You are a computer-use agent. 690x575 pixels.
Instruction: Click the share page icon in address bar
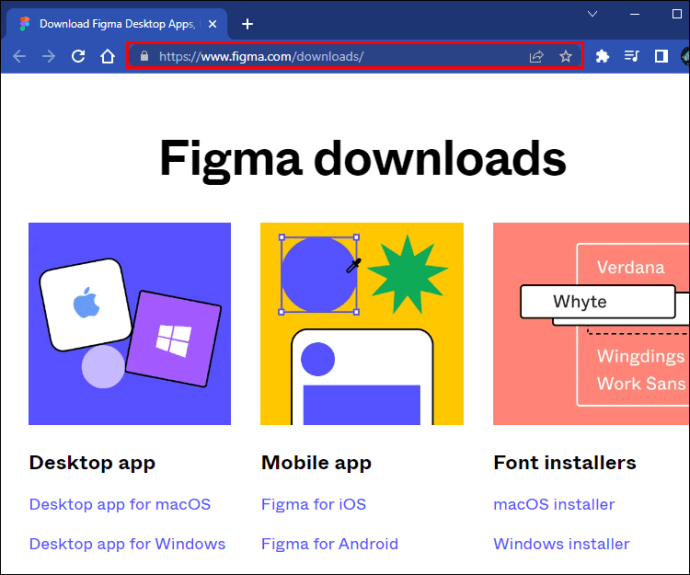(536, 57)
